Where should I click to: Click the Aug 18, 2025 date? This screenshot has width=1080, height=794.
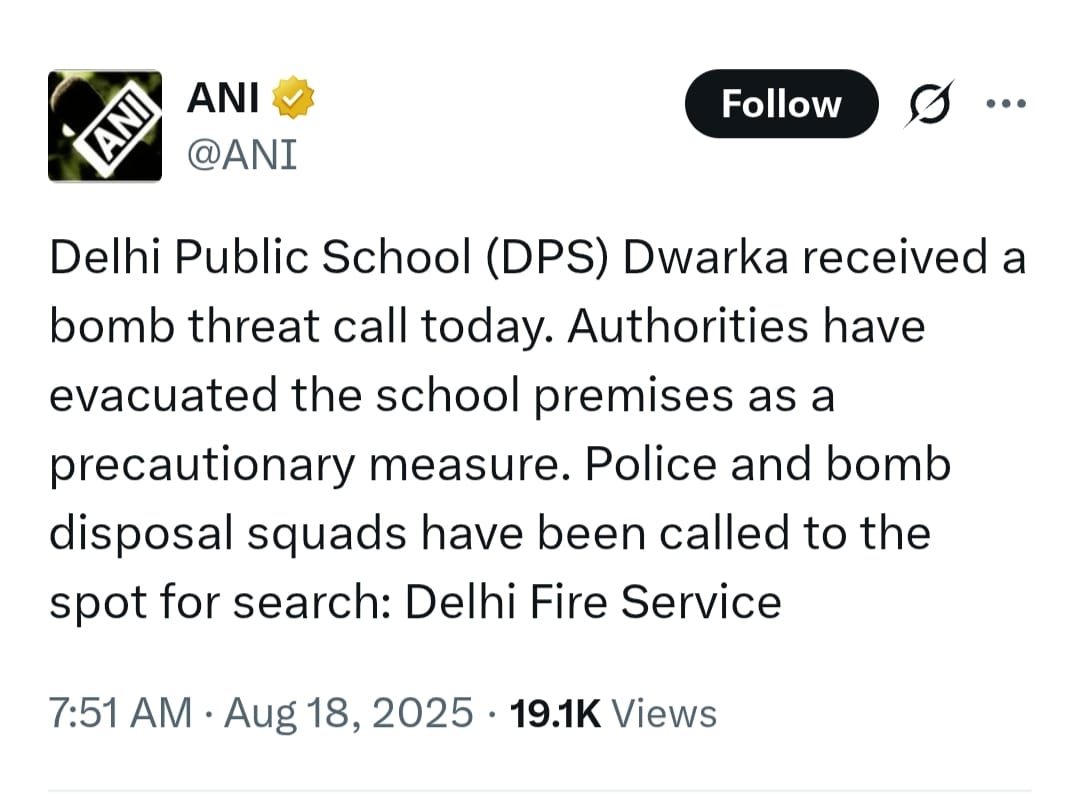[349, 712]
